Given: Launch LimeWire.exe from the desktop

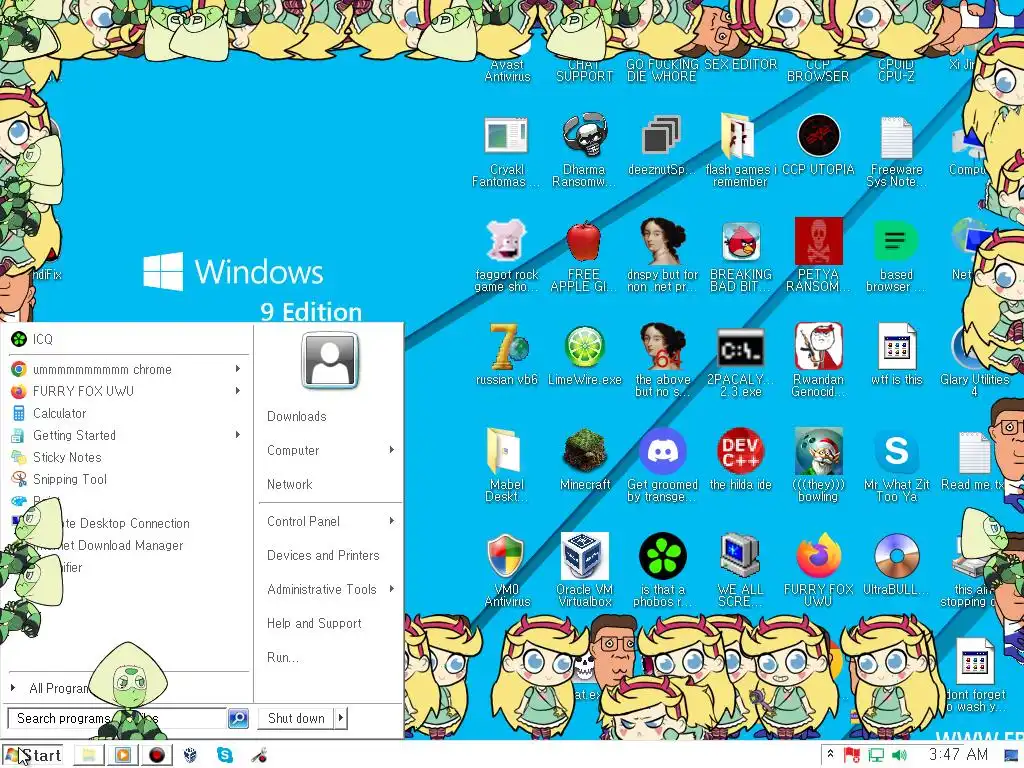Looking at the screenshot, I should (x=584, y=347).
